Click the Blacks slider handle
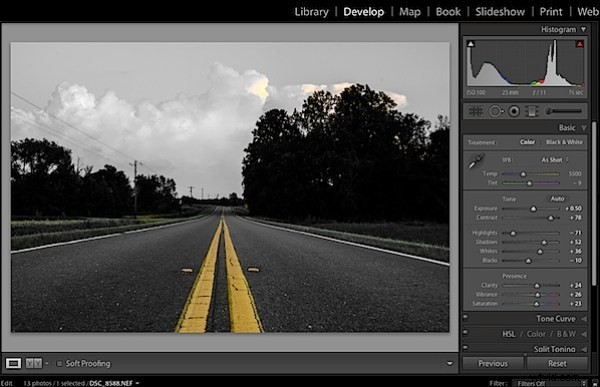 click(x=528, y=261)
